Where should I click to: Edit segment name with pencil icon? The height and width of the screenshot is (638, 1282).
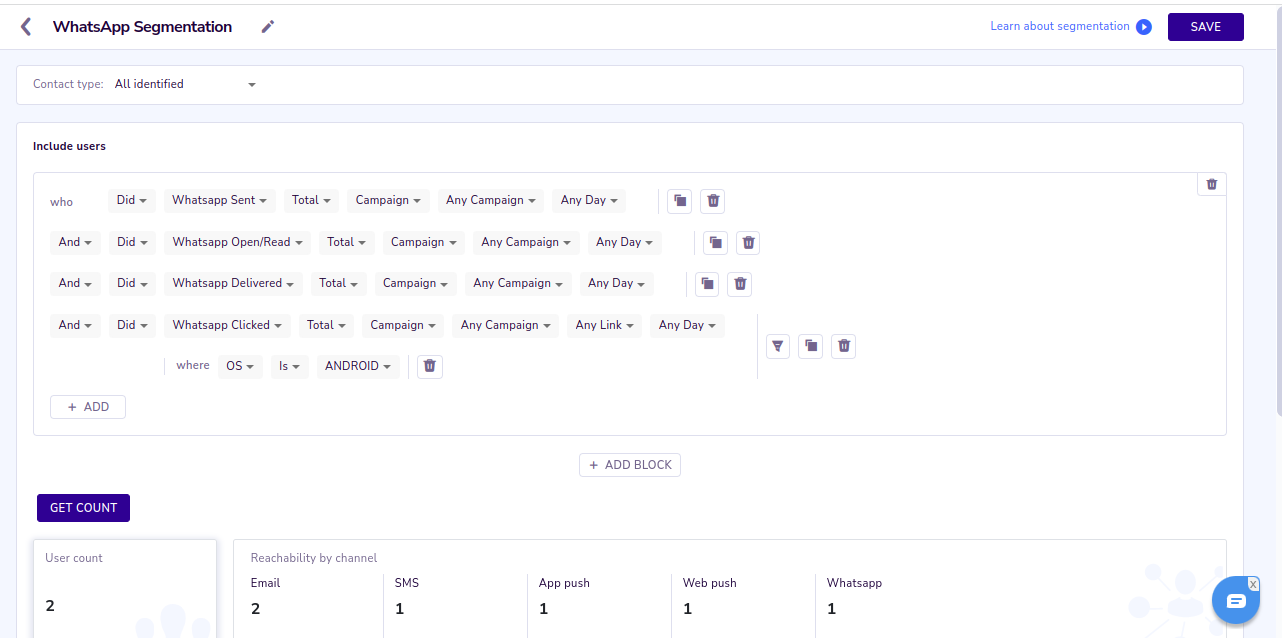(267, 27)
